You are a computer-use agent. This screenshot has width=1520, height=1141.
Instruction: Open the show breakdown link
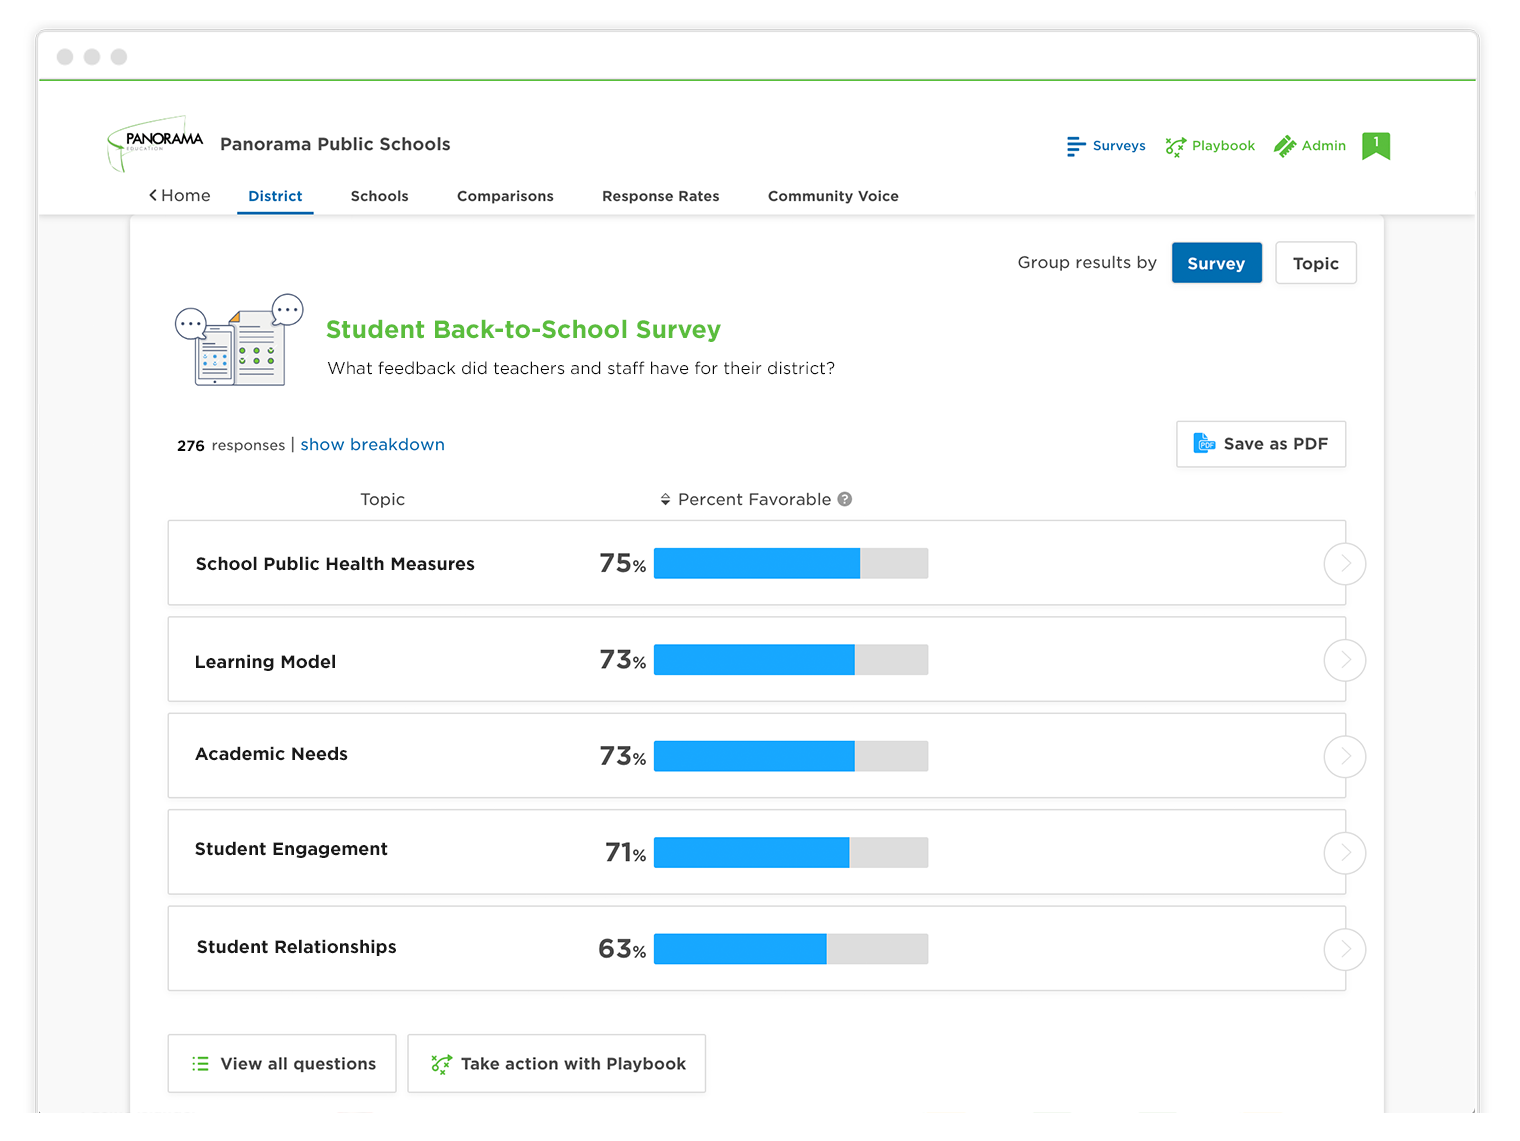[x=372, y=444]
